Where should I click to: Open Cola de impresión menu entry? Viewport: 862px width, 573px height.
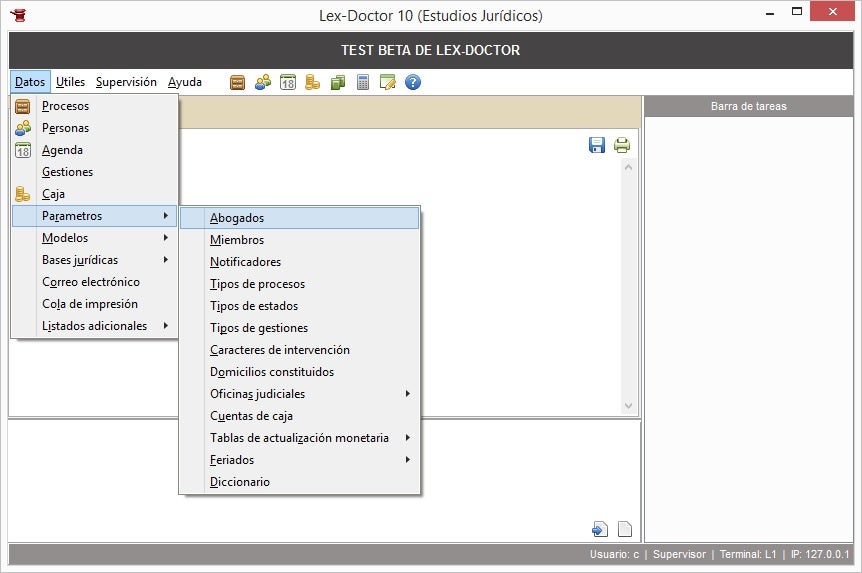point(95,304)
